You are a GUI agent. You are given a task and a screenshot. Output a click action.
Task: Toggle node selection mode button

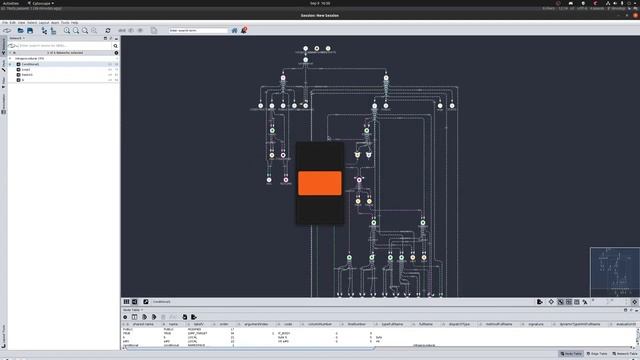coord(561,302)
